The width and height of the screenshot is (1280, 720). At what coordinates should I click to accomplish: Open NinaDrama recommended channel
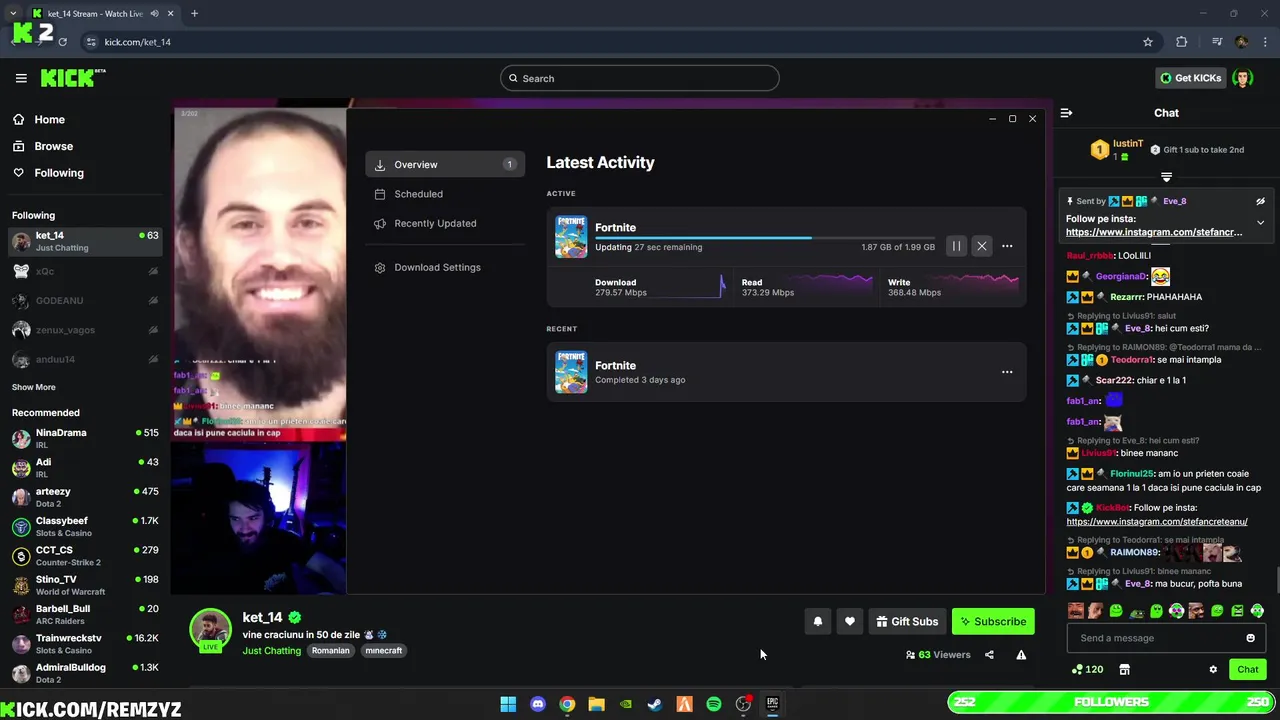pos(85,438)
